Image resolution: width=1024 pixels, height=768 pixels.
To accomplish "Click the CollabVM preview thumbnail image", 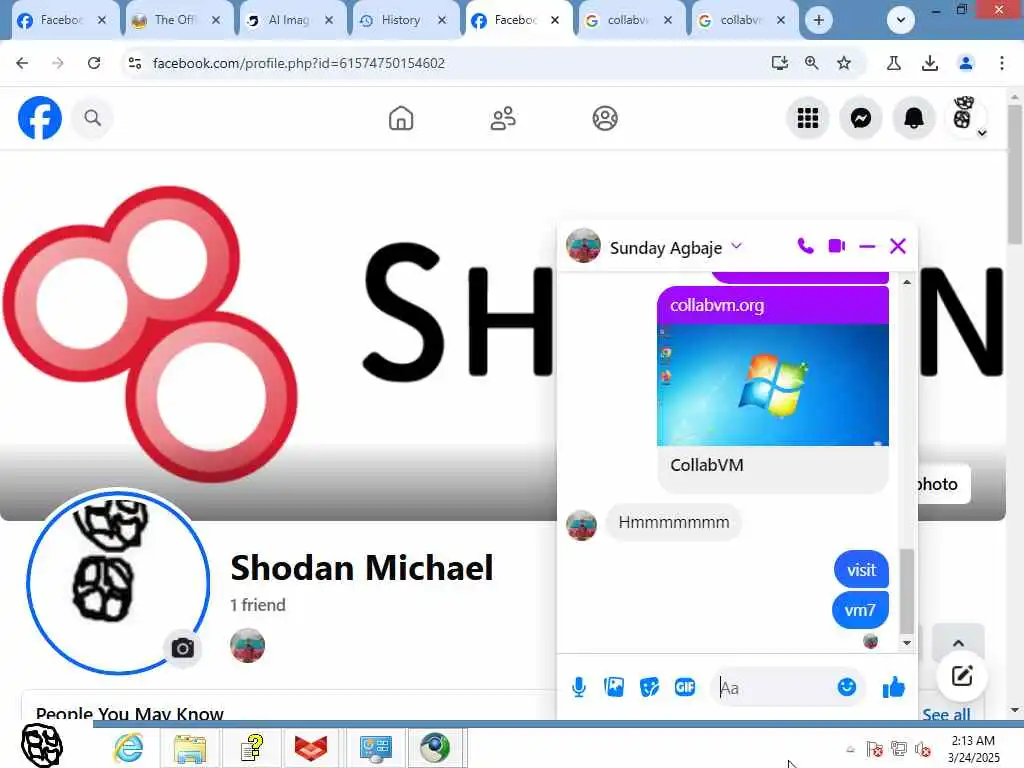I will click(773, 385).
